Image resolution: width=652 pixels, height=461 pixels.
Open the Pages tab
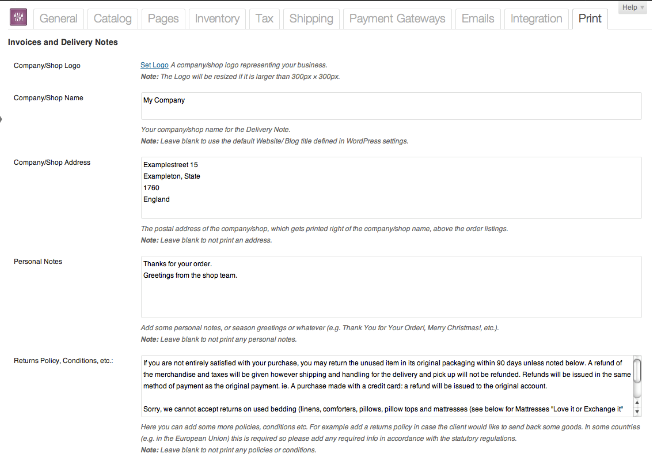163,19
